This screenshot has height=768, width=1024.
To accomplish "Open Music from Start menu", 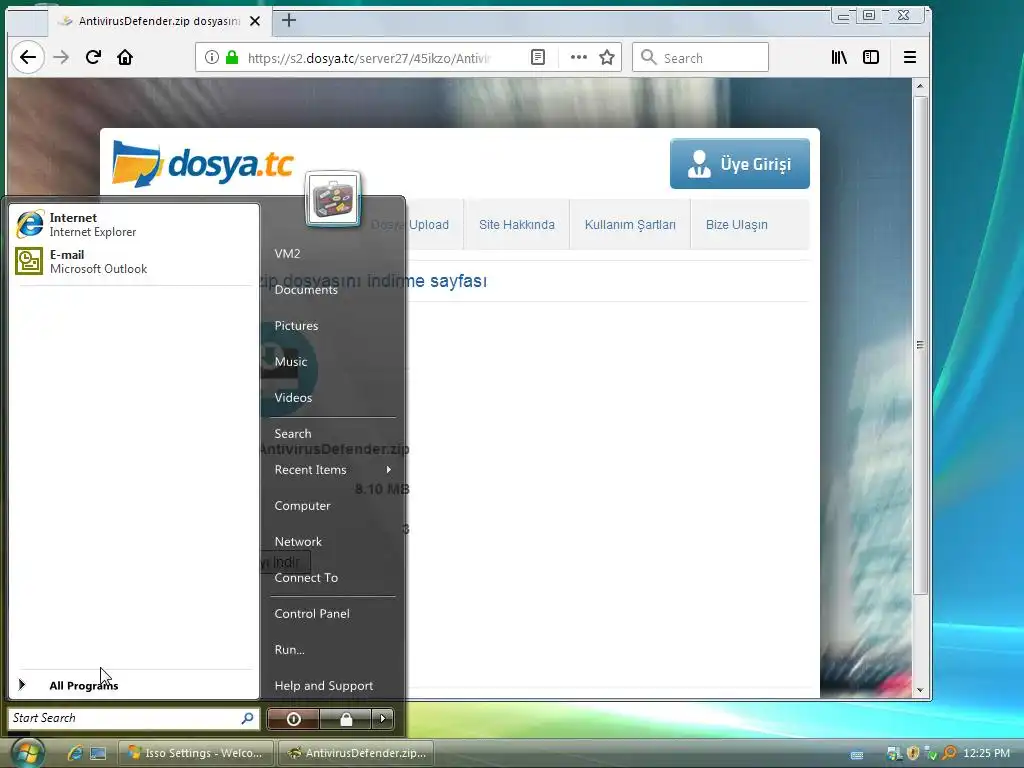I will [291, 362].
